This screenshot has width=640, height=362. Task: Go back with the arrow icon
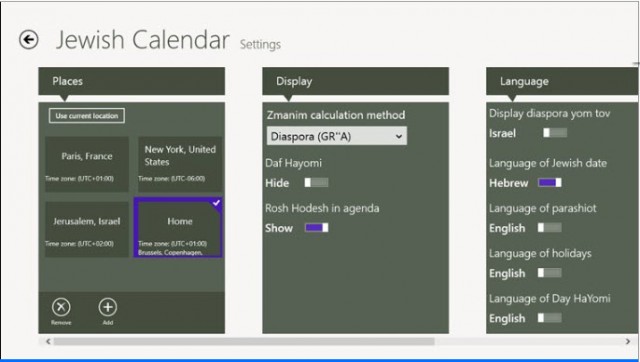point(29,40)
